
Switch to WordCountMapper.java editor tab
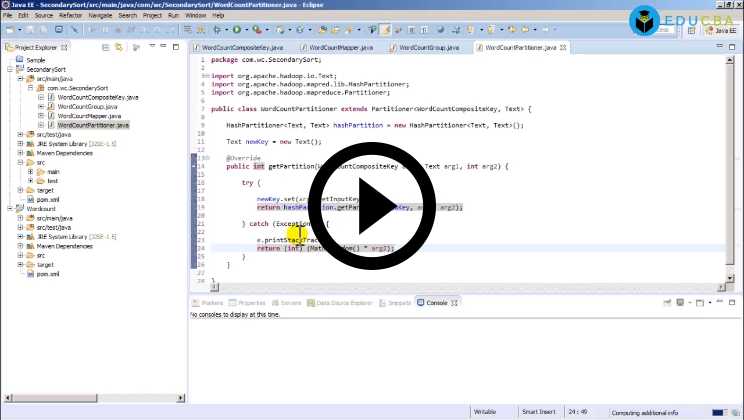[343, 47]
